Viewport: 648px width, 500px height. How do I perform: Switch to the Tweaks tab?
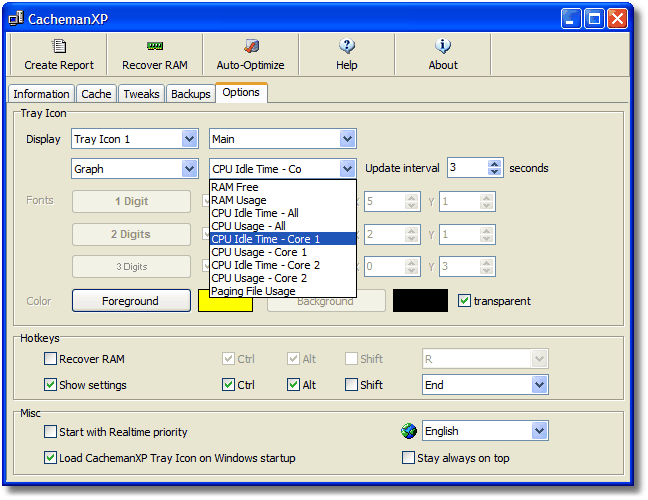[x=141, y=94]
